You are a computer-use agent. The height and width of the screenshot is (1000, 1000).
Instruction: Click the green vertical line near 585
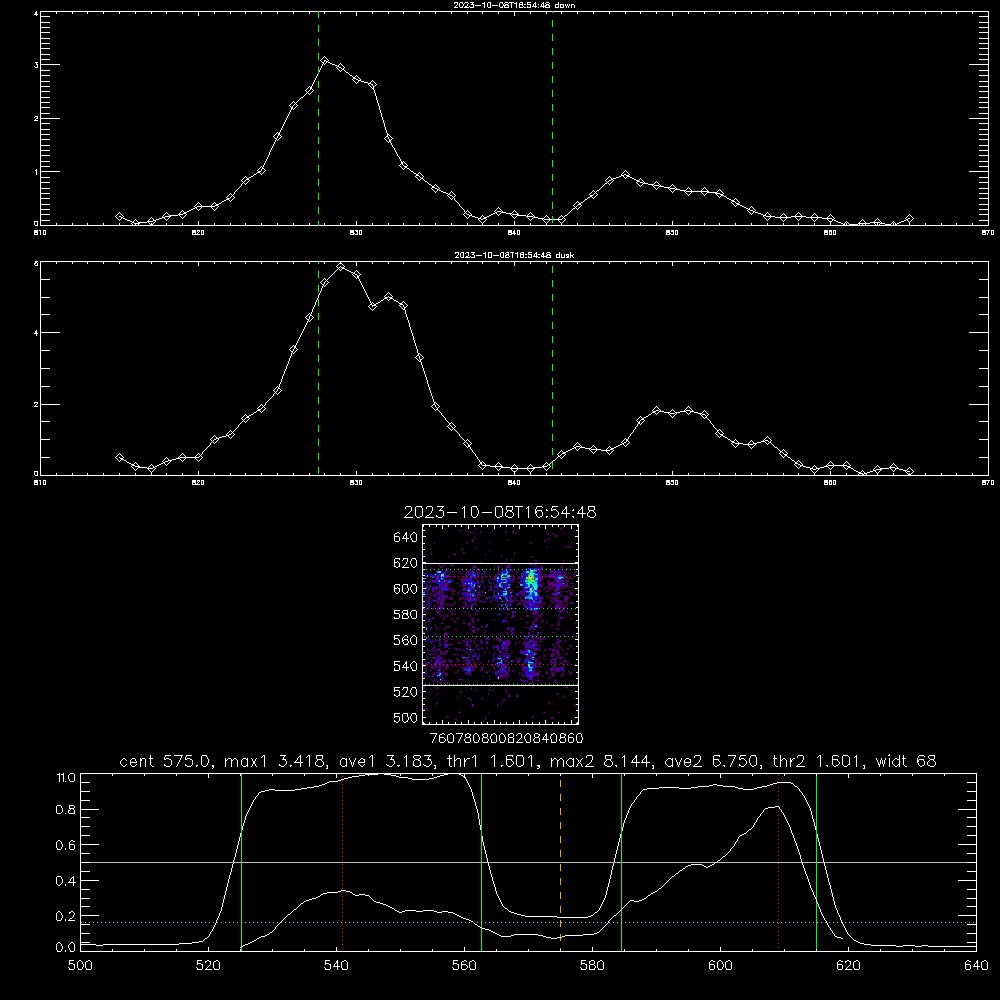(x=621, y=861)
